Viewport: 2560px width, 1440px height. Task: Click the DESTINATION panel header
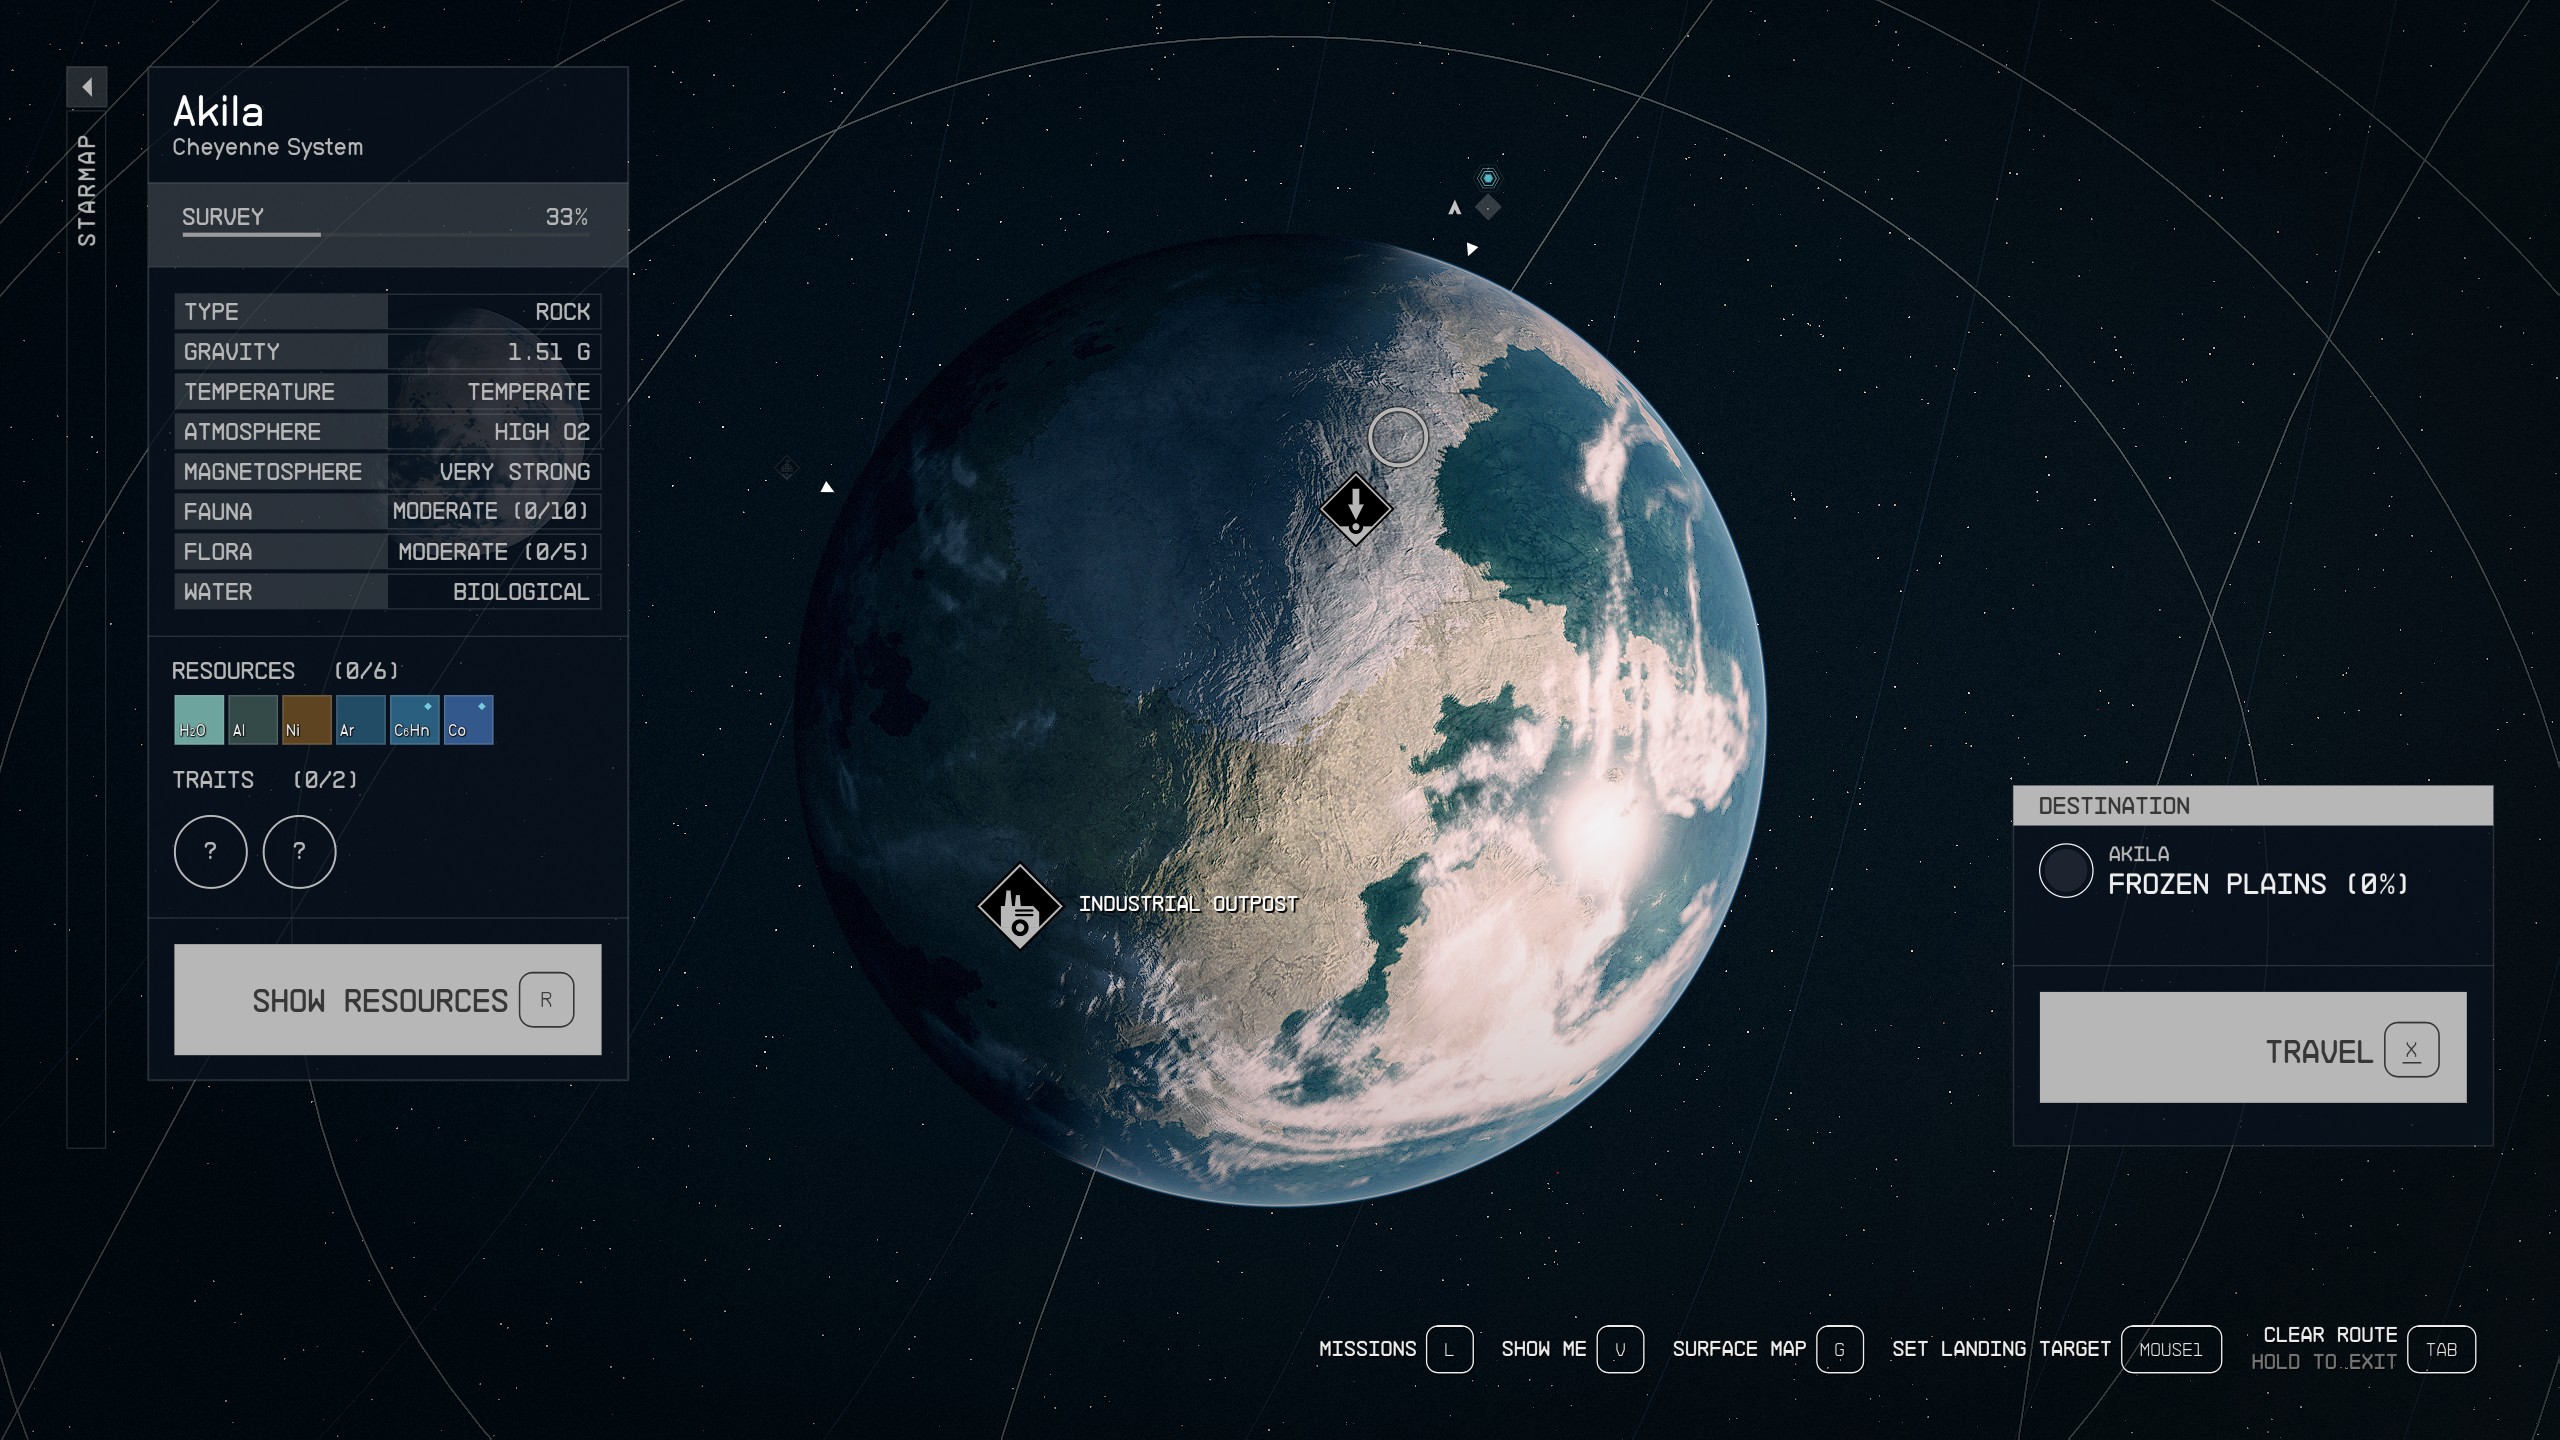2253,806
